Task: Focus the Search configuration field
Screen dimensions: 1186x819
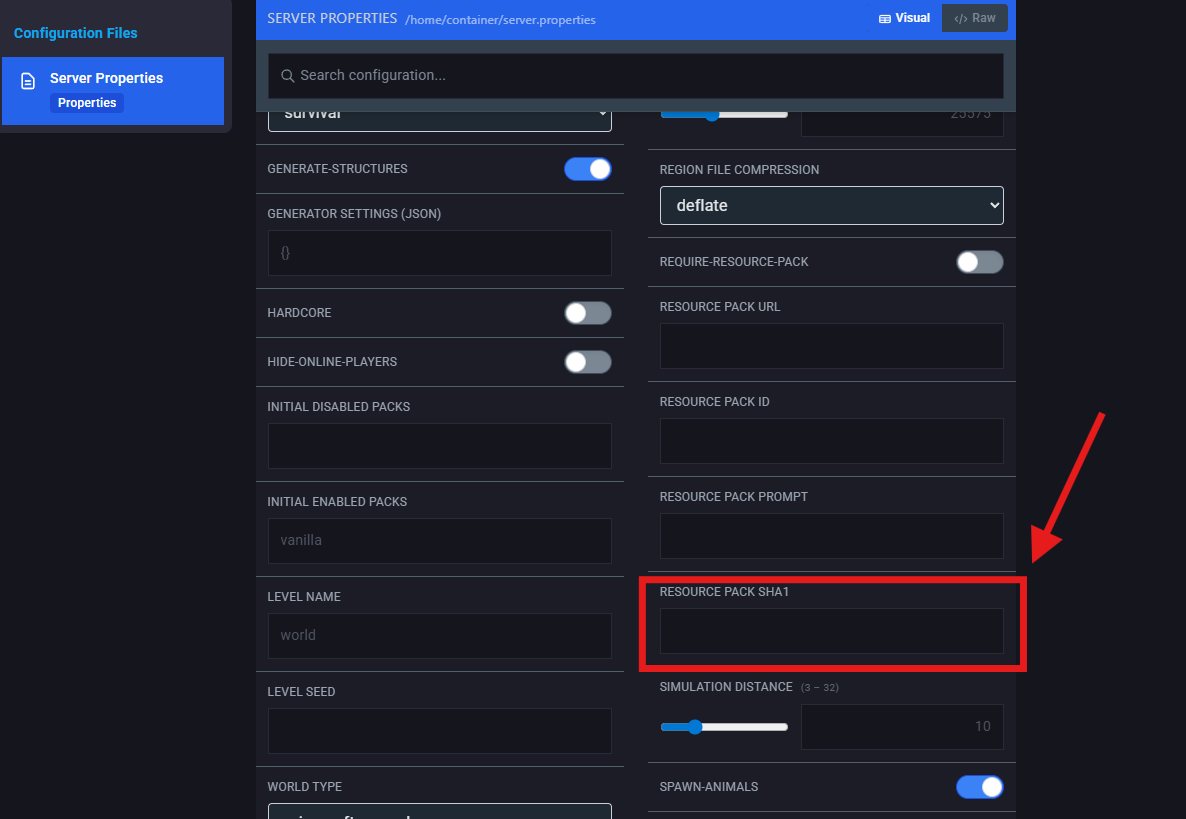Action: coord(635,76)
